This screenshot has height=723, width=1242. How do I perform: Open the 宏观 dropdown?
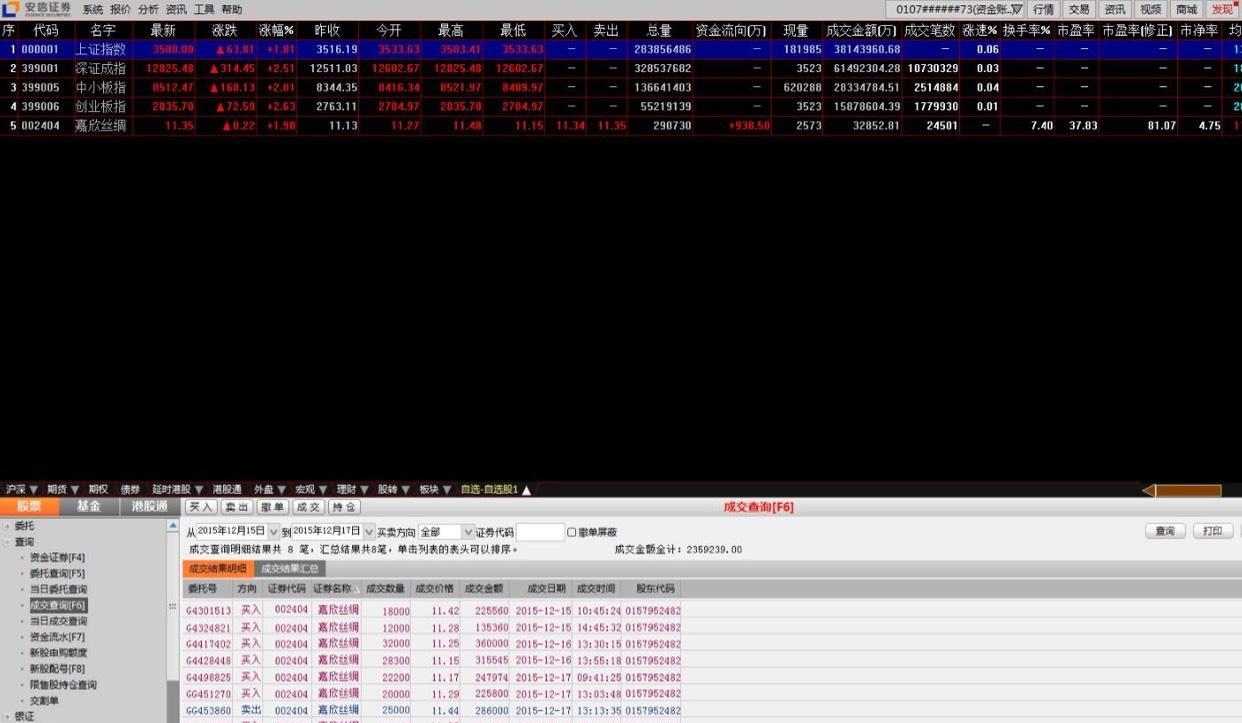pyautogui.click(x=322, y=490)
